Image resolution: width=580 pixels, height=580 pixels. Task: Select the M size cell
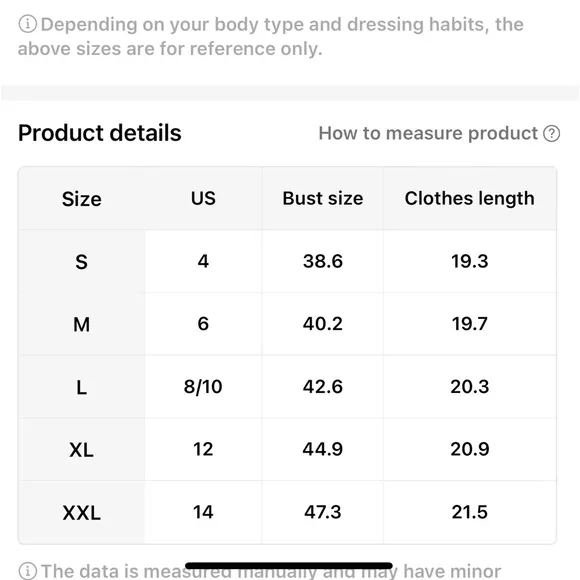[x=82, y=324]
